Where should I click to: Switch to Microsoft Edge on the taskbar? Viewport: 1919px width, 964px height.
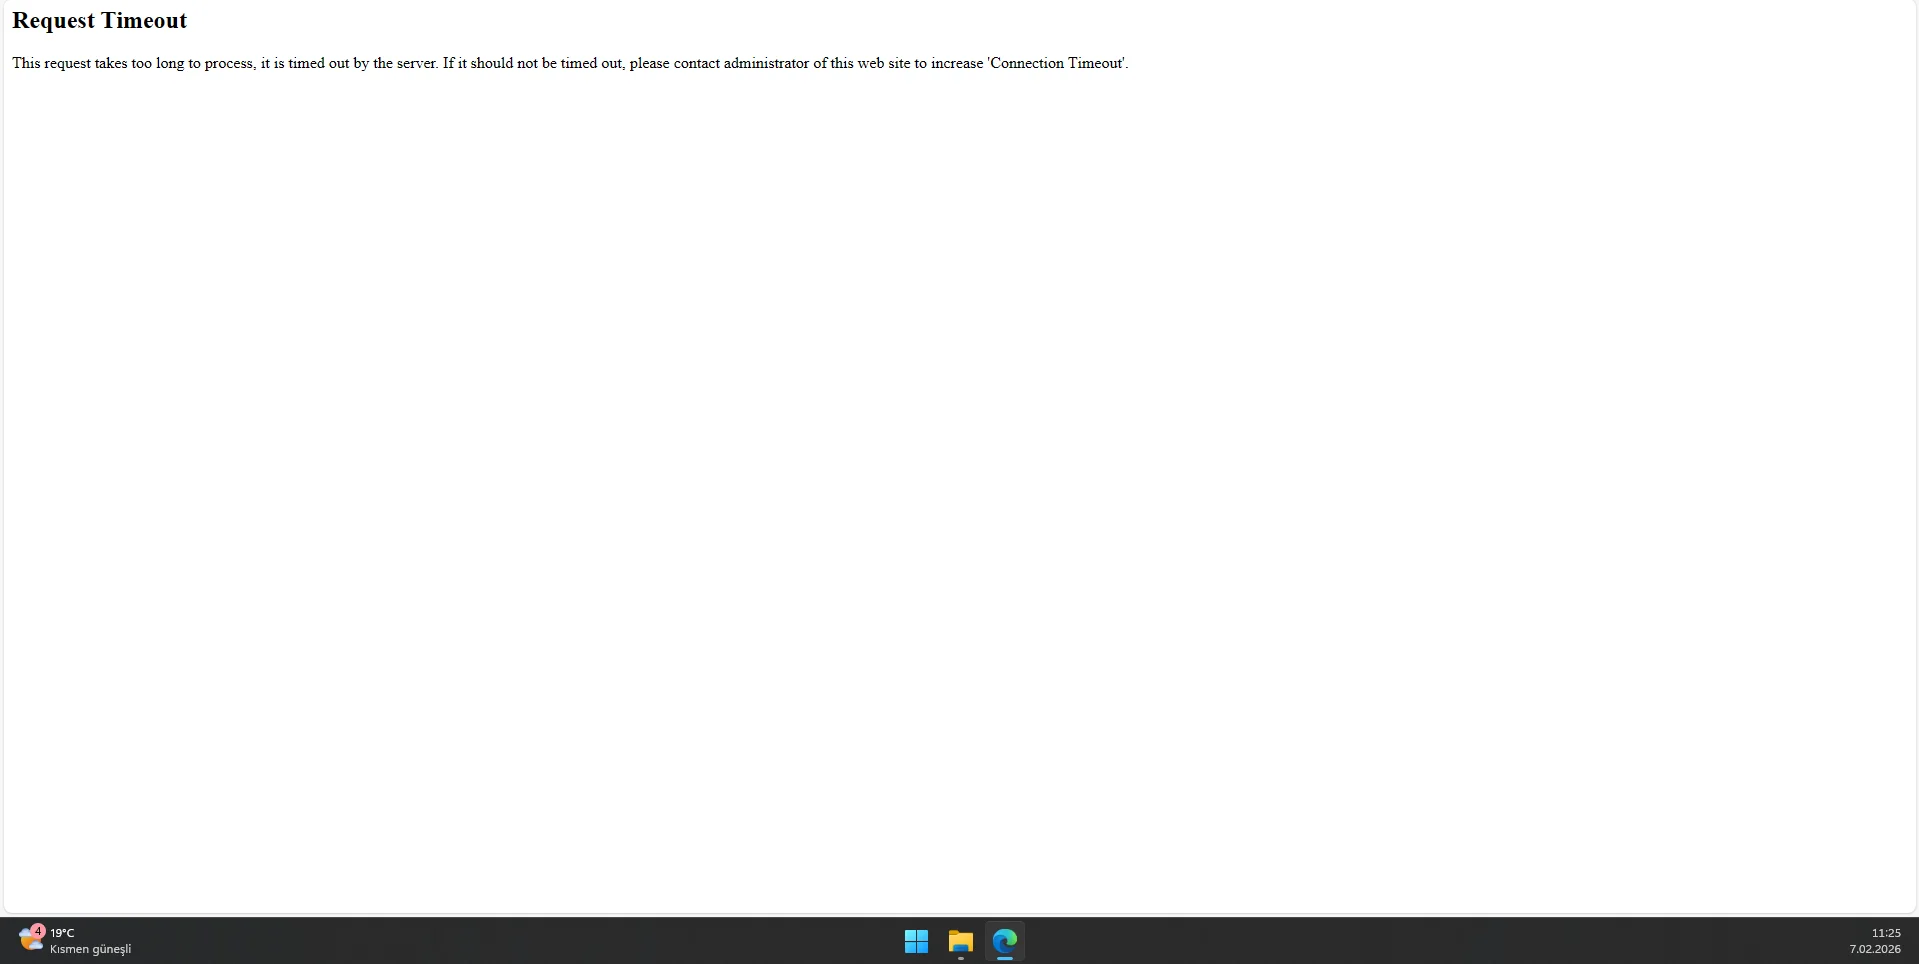point(1005,941)
